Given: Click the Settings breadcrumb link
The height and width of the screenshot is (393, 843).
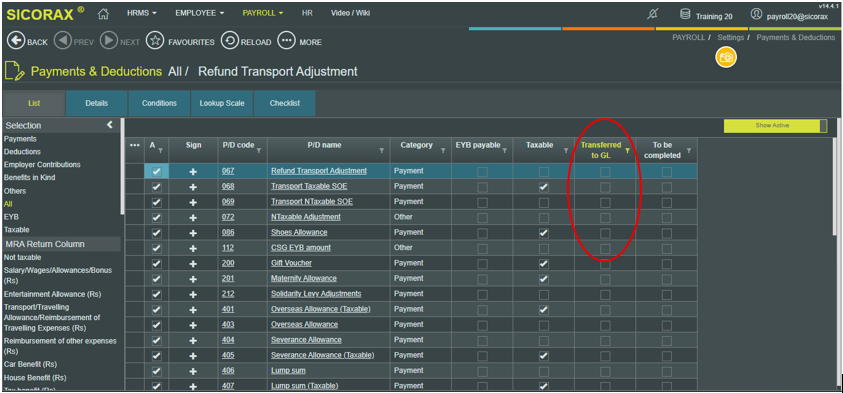Looking at the screenshot, I should click(731, 38).
